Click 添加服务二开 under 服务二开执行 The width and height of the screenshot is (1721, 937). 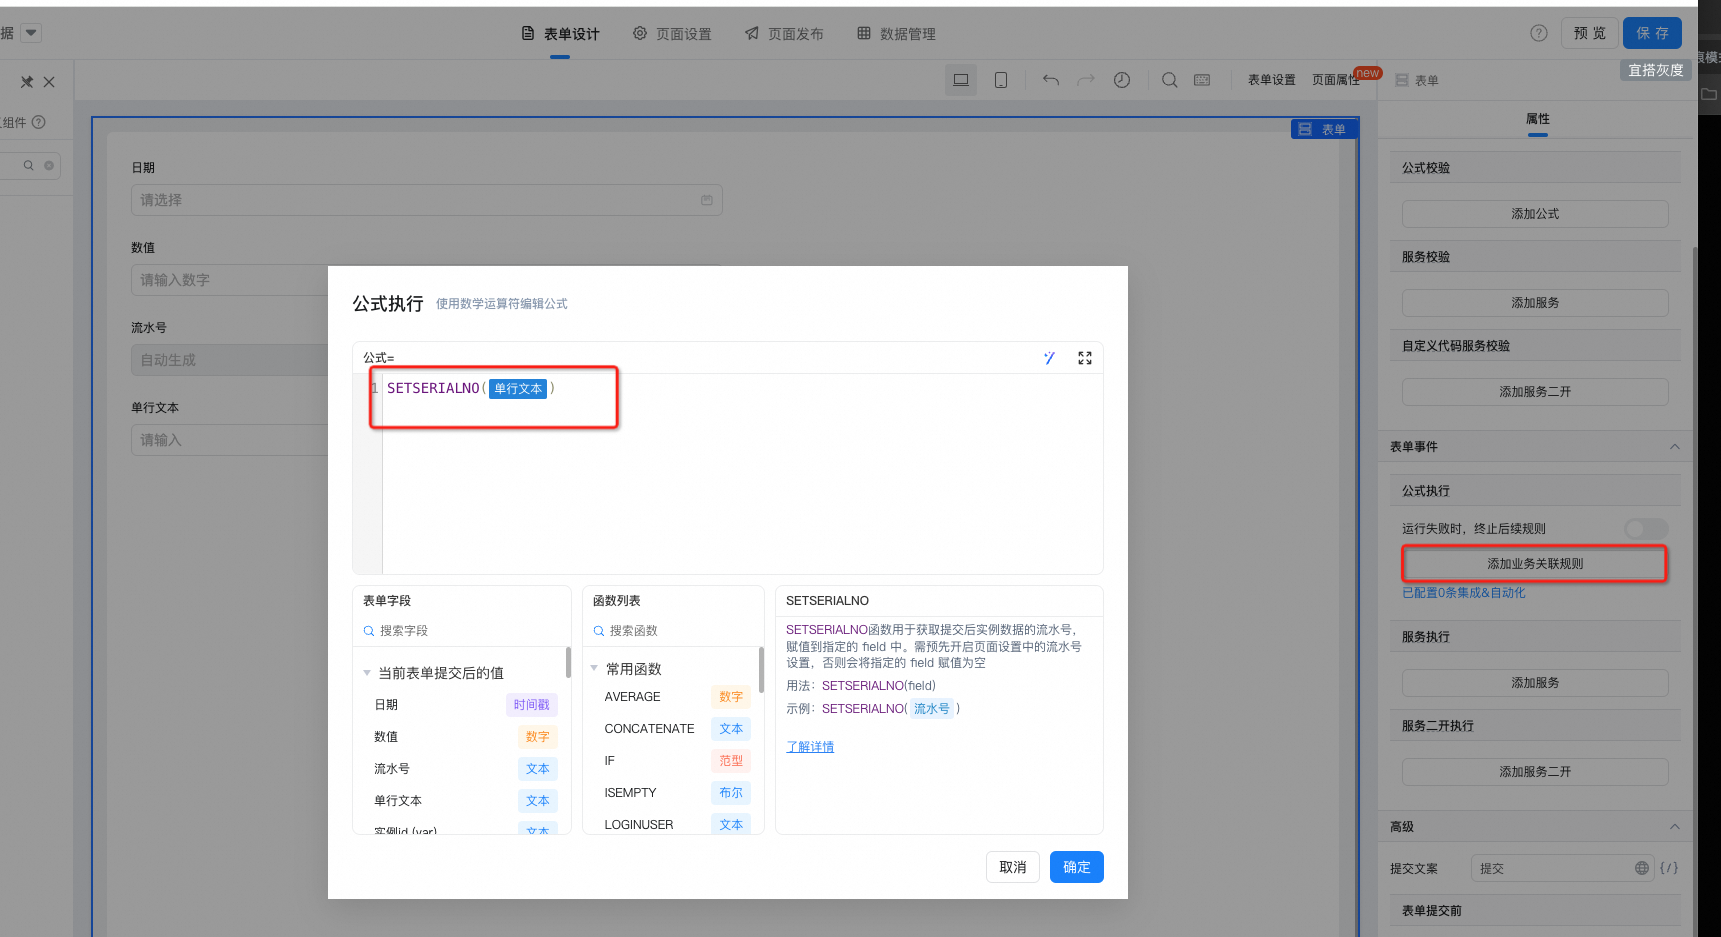(1535, 772)
